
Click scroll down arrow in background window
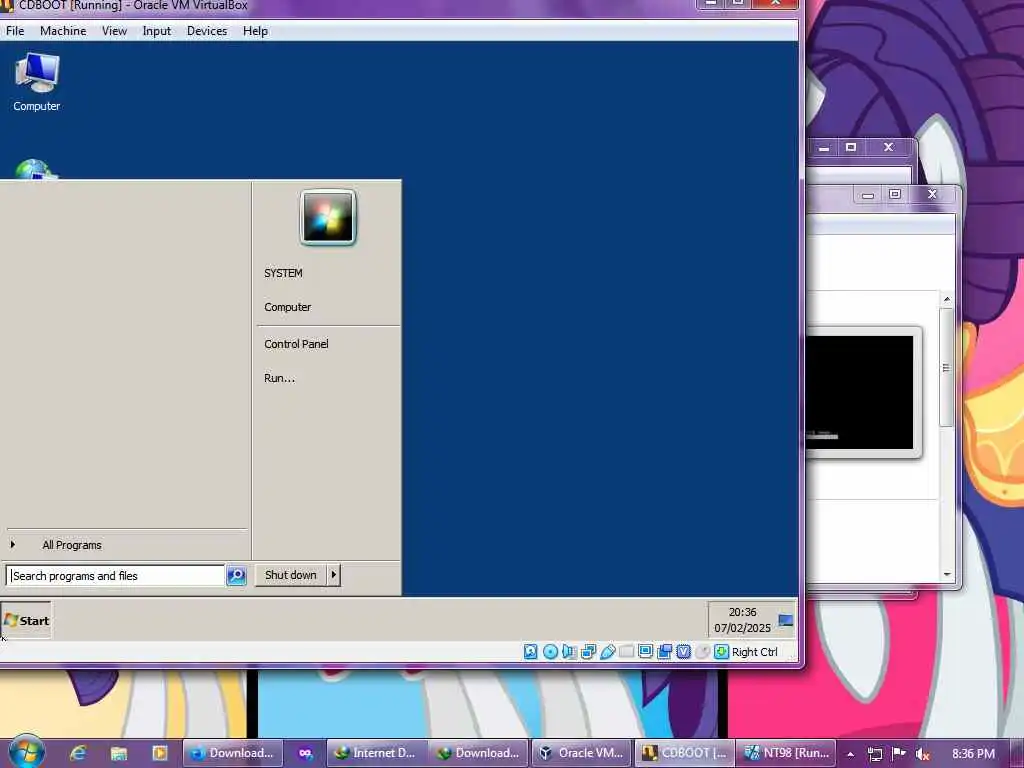(947, 574)
